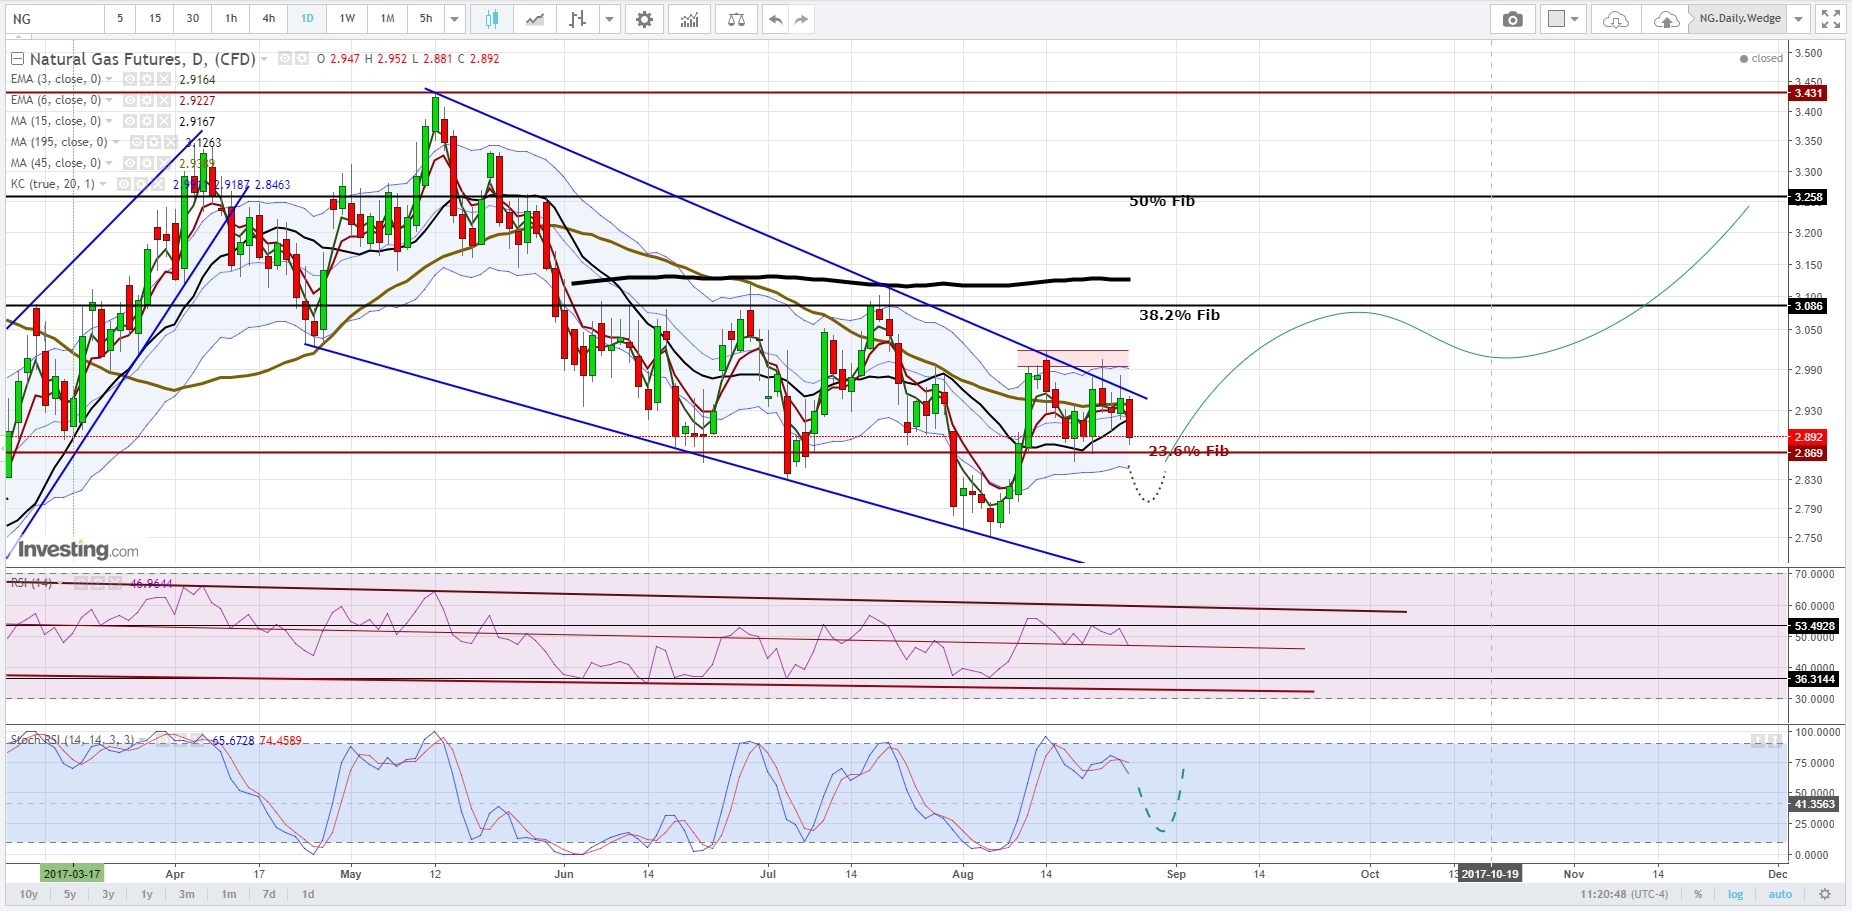1852x911 pixels.
Task: Click the compare symbols scales icon
Action: [x=736, y=19]
